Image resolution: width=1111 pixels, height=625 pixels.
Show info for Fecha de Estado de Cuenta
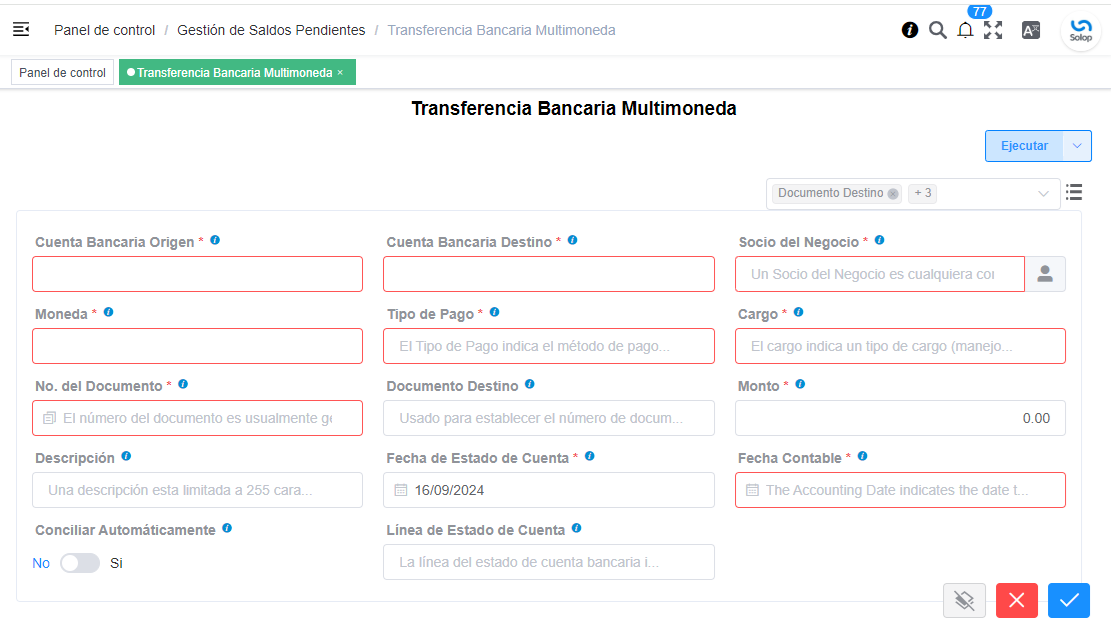[x=590, y=456]
